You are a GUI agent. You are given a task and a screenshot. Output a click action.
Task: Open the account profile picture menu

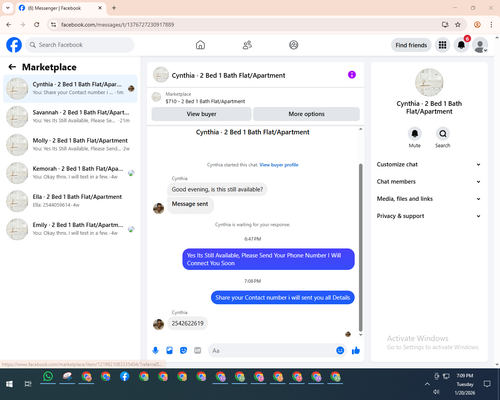click(x=480, y=45)
